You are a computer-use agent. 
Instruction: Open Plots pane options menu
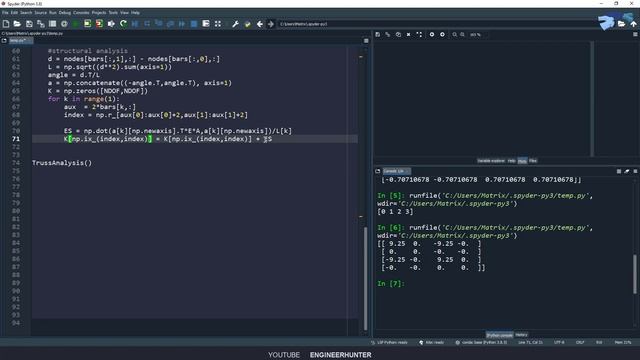[635, 35]
